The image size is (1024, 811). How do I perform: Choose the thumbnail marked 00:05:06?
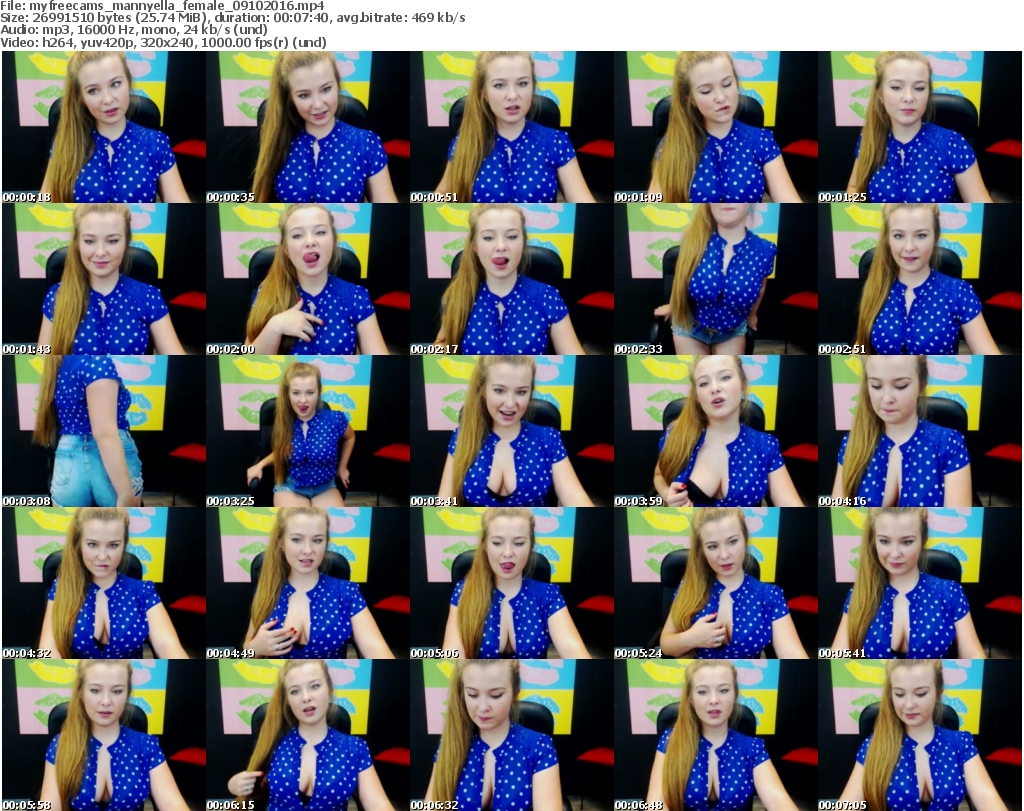(x=511, y=583)
